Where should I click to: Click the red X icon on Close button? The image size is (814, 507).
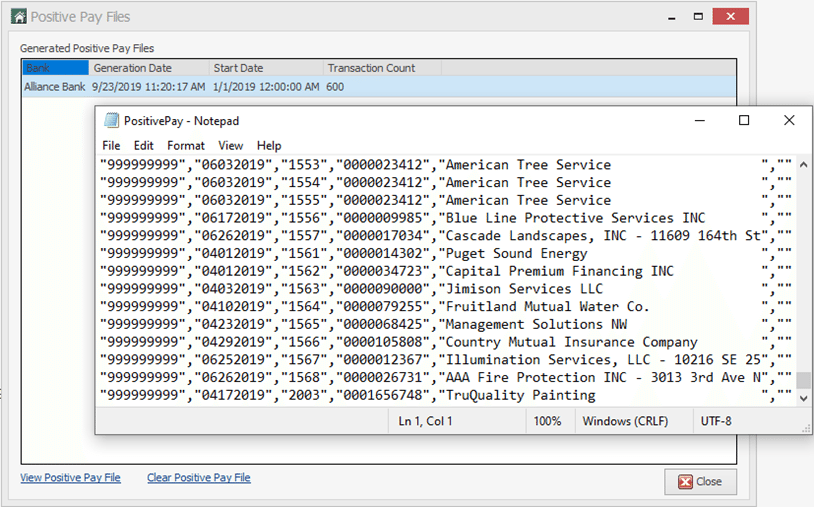coord(685,482)
